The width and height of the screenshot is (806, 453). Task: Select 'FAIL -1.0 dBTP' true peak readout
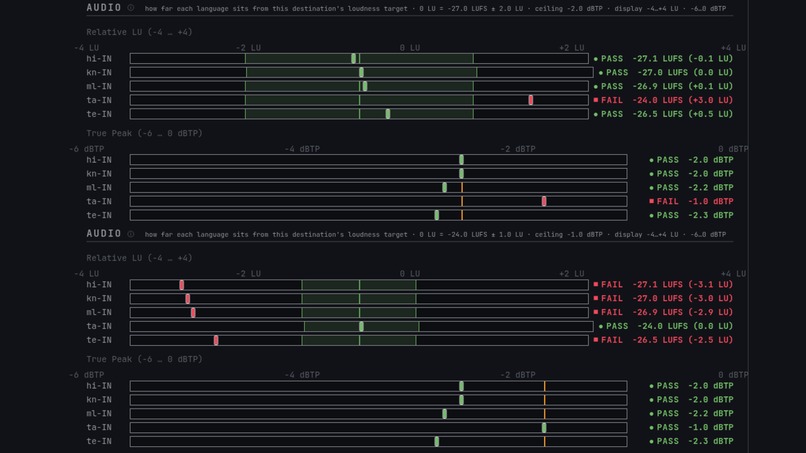click(691, 202)
